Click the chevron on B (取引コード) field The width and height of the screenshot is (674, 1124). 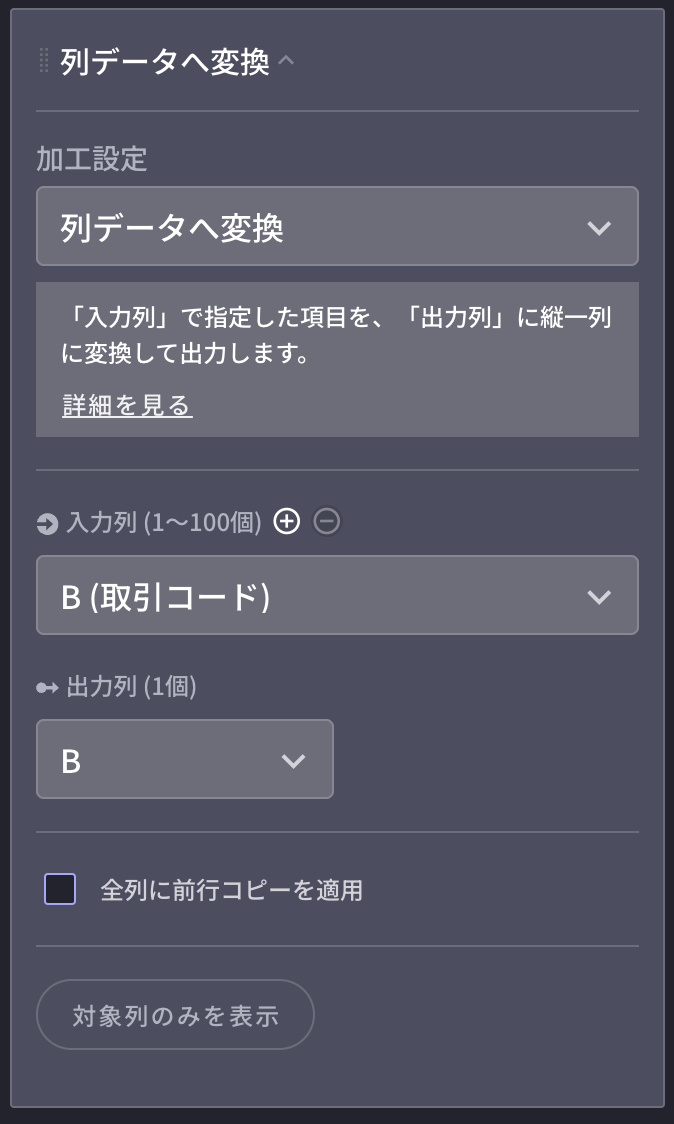[600, 595]
